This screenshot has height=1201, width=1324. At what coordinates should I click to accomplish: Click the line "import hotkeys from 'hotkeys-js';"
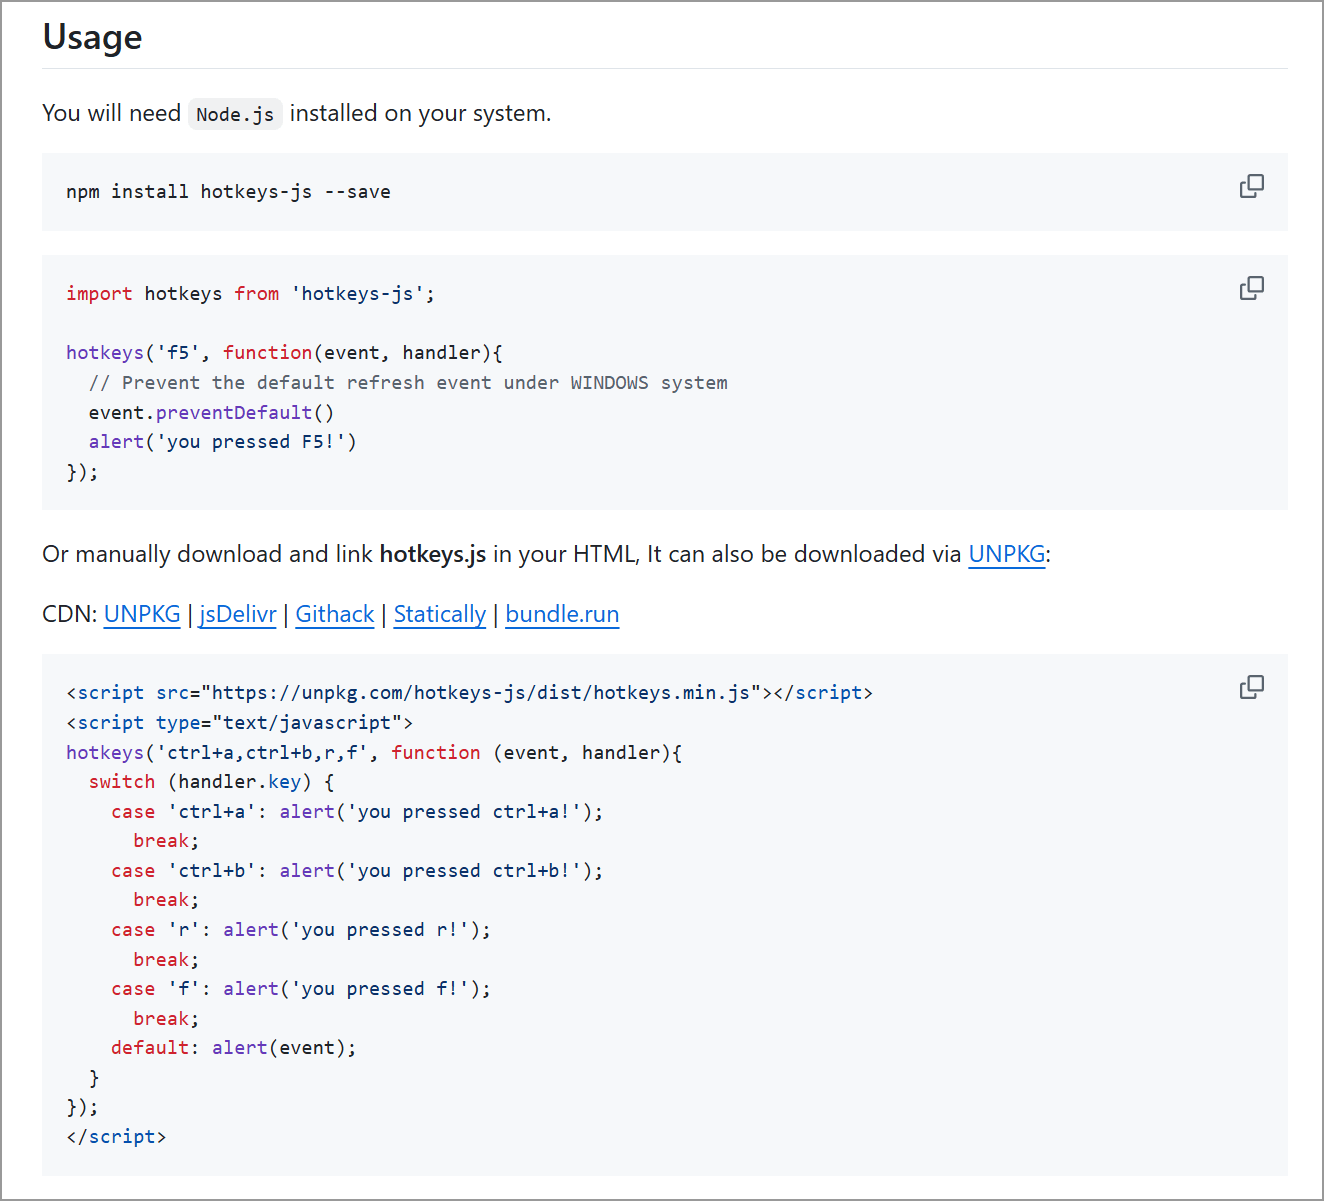point(250,294)
